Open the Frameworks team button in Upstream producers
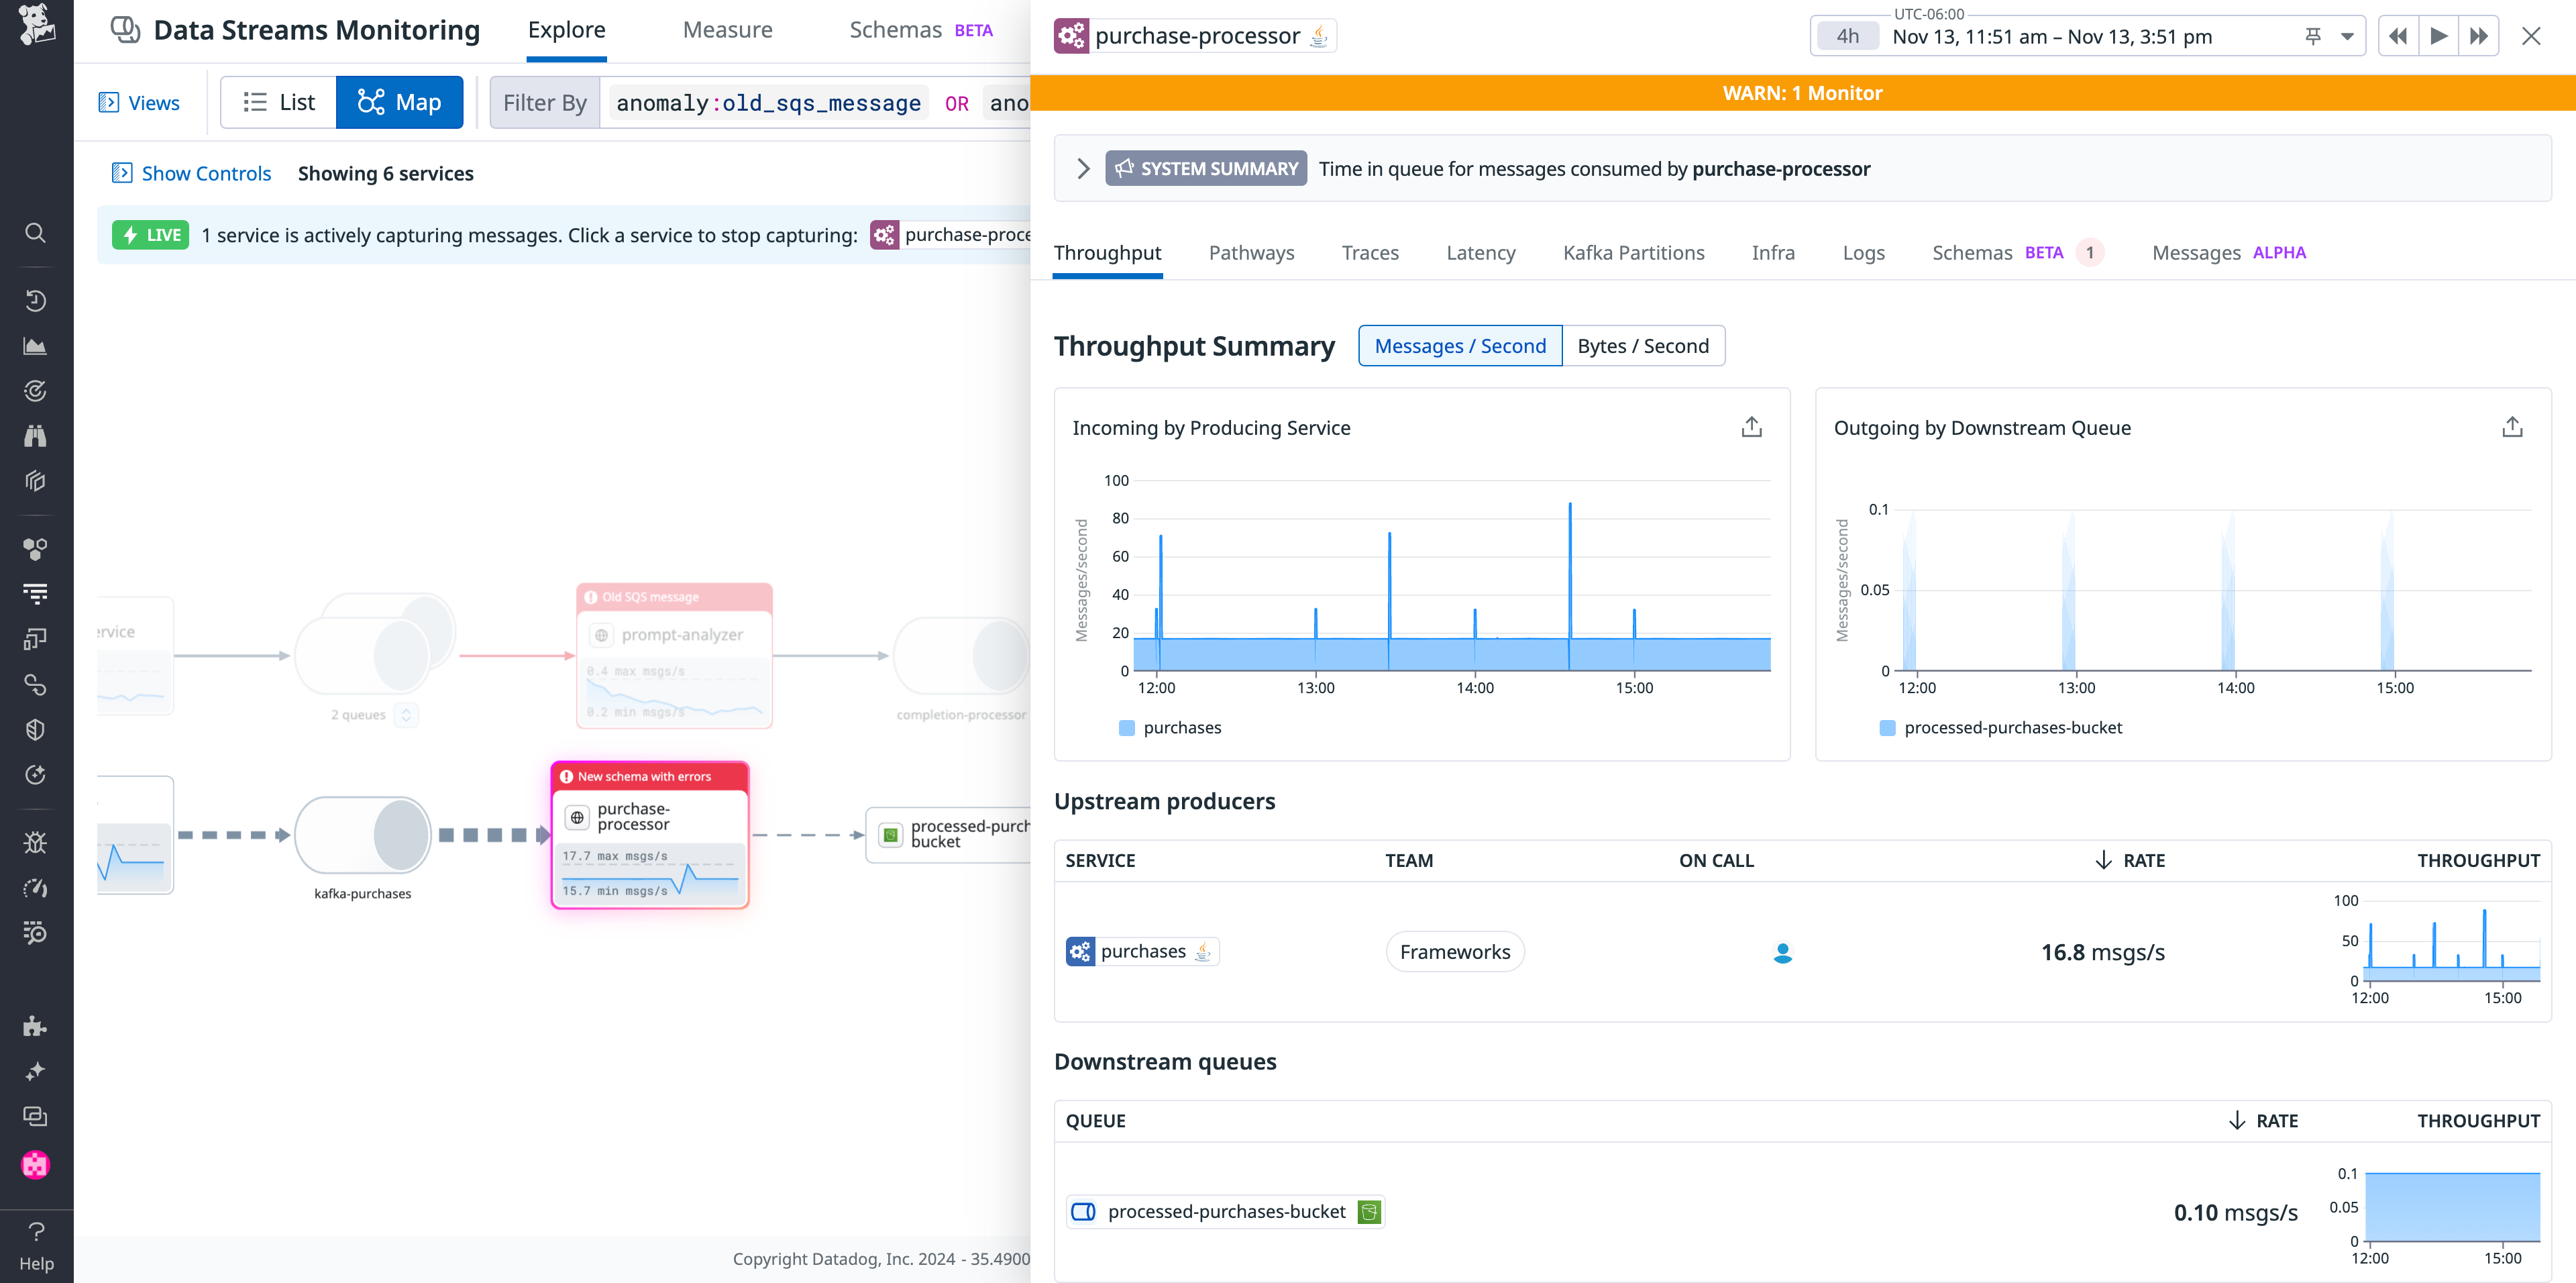Viewport: 2576px width, 1283px height. point(1454,951)
